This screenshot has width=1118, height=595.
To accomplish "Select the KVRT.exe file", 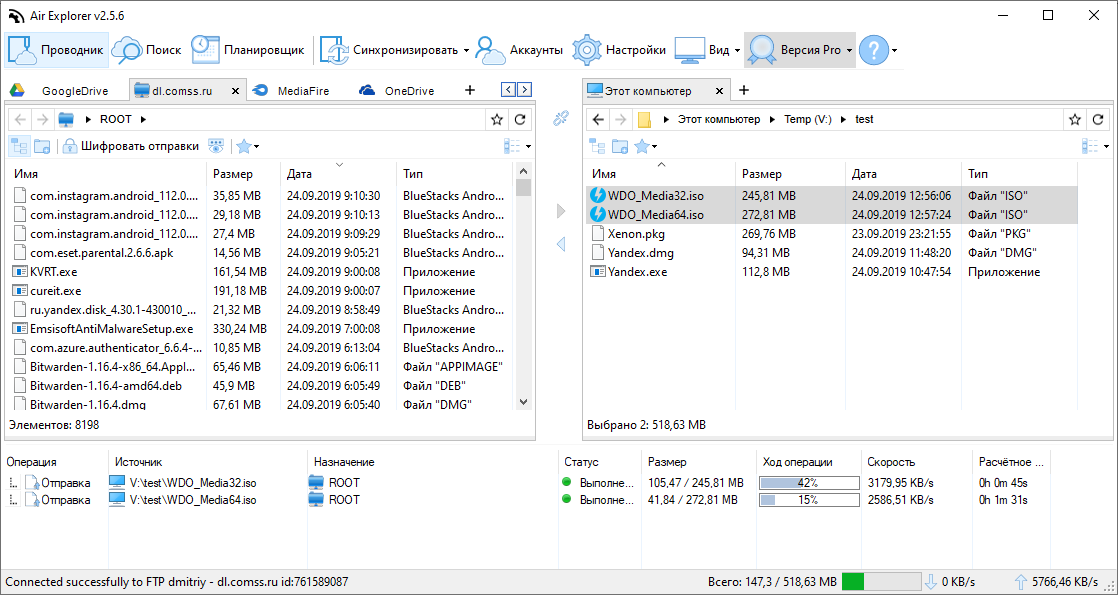I will coord(53,272).
